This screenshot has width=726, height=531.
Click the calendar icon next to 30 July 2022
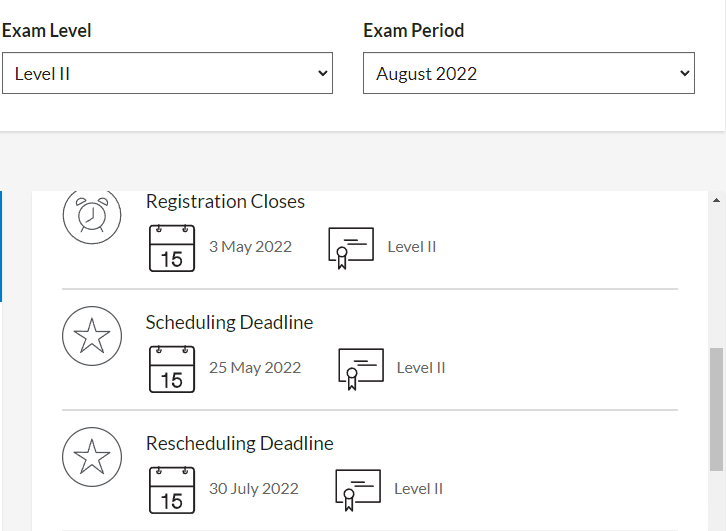click(x=172, y=490)
